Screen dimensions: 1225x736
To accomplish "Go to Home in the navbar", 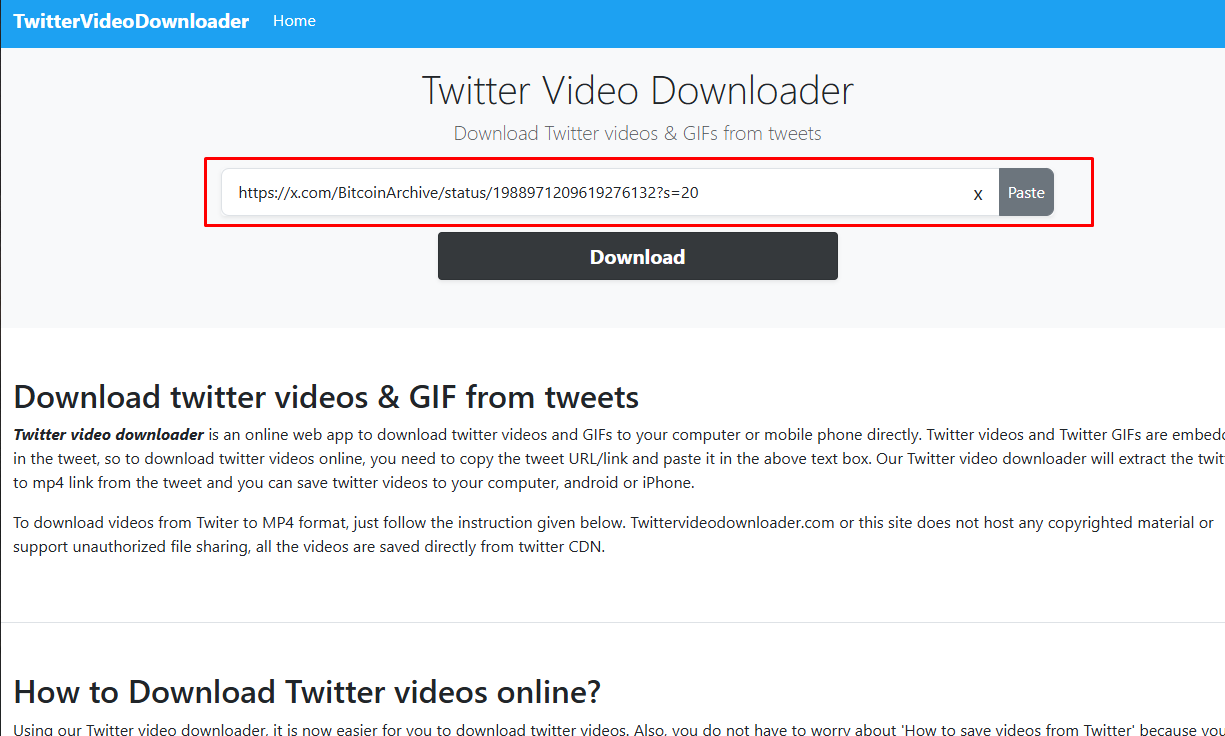I will coord(294,21).
